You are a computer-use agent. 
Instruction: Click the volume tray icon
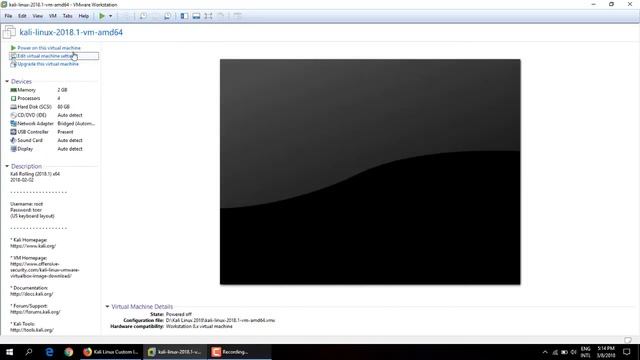[574, 352]
